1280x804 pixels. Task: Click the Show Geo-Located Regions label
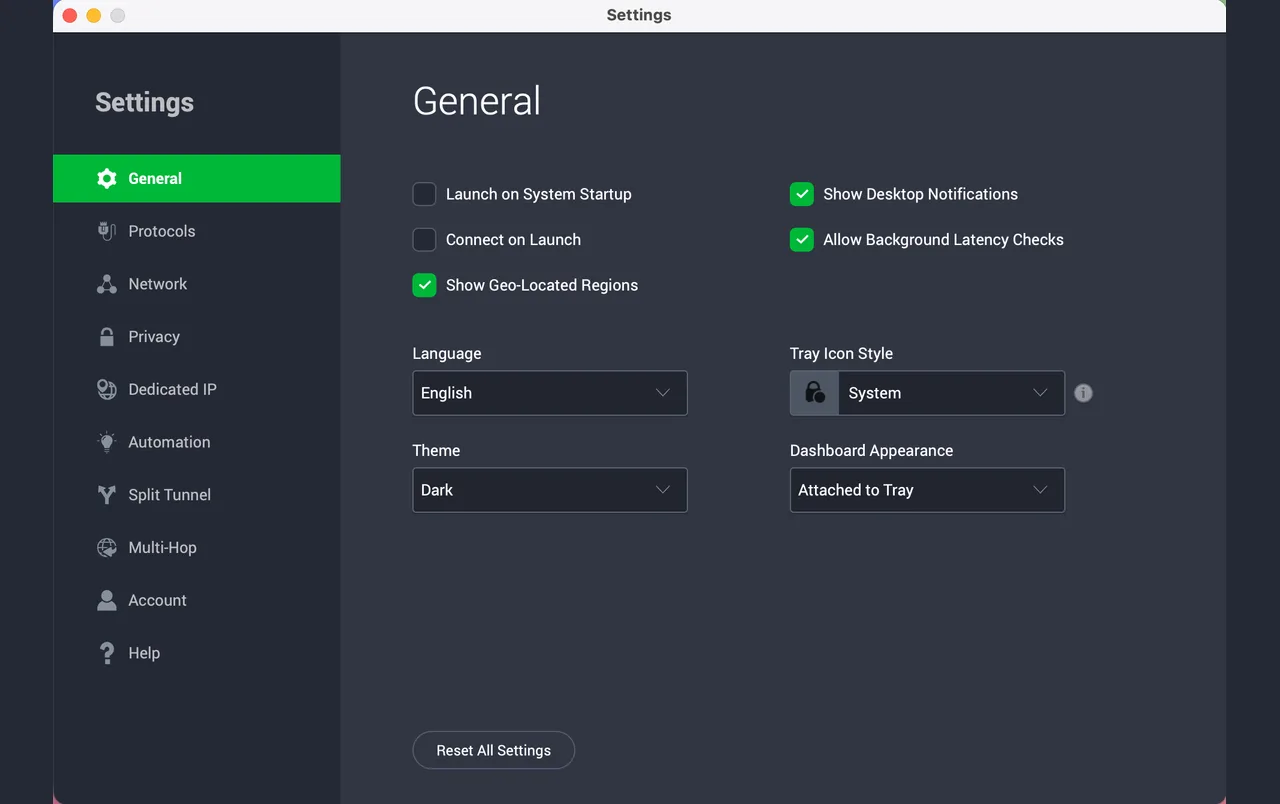point(542,285)
